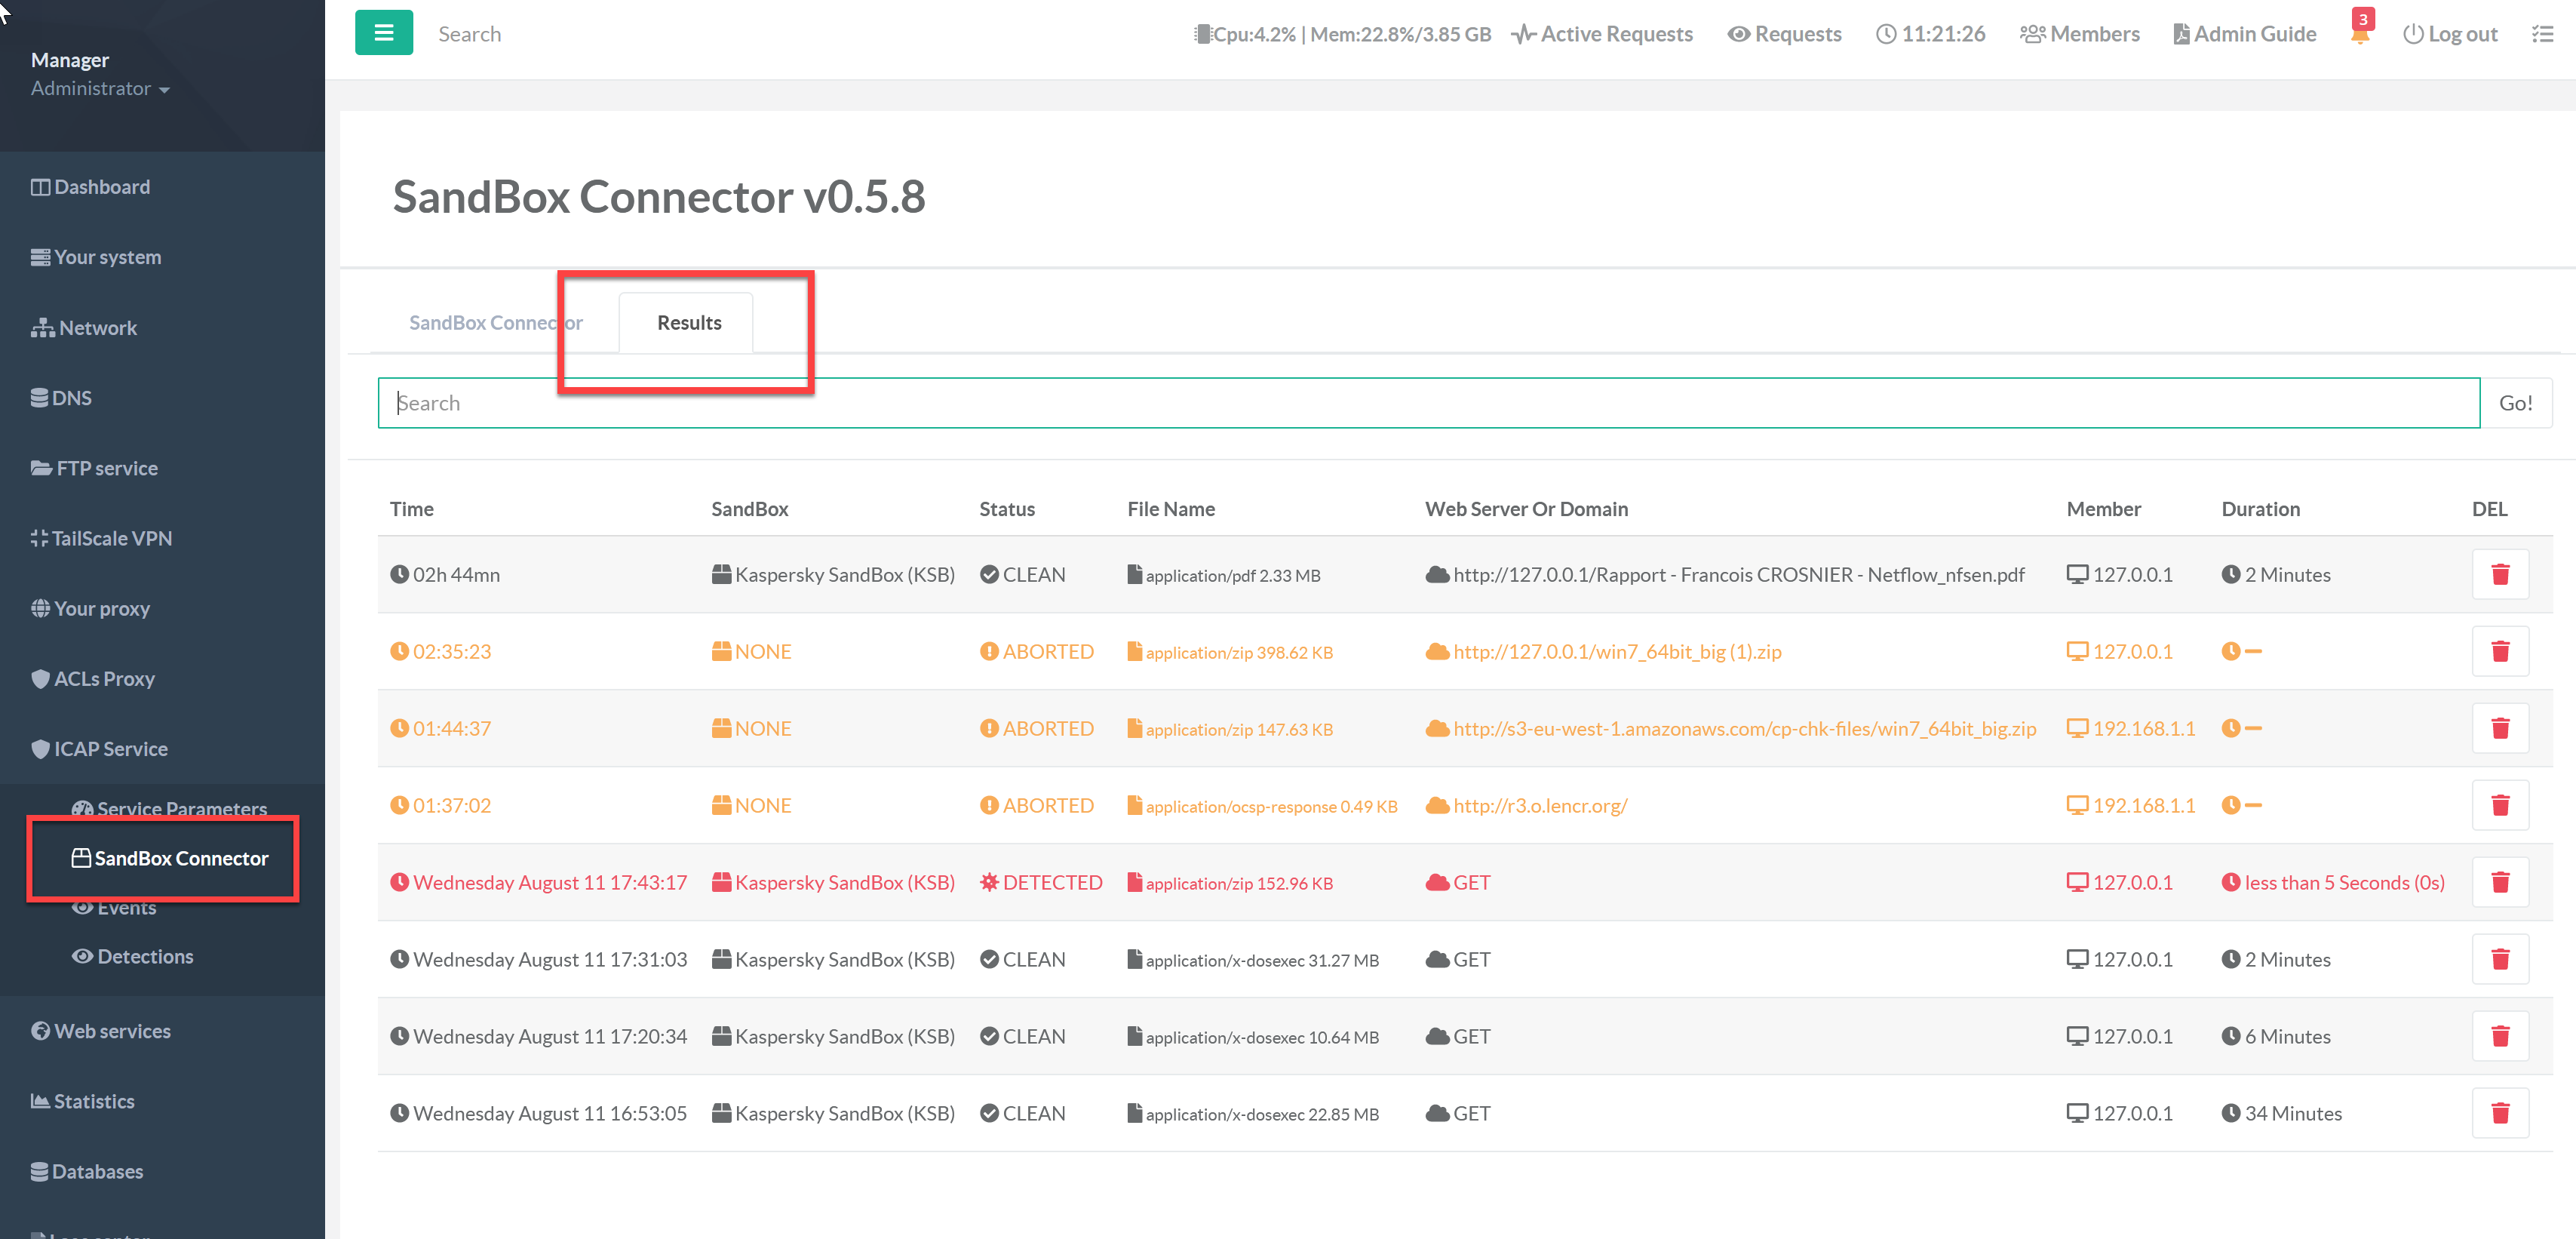Open the task list icon top right
This screenshot has height=1239, width=2576.
[2542, 34]
